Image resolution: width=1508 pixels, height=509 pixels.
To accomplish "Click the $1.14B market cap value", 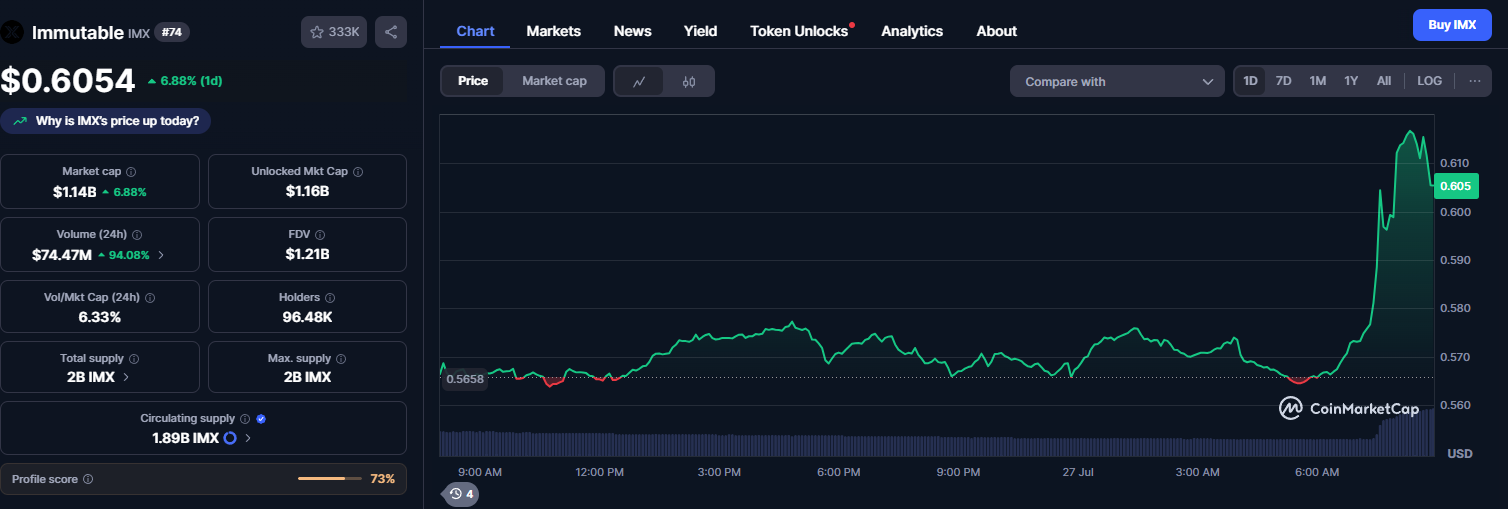I will (x=75, y=191).
